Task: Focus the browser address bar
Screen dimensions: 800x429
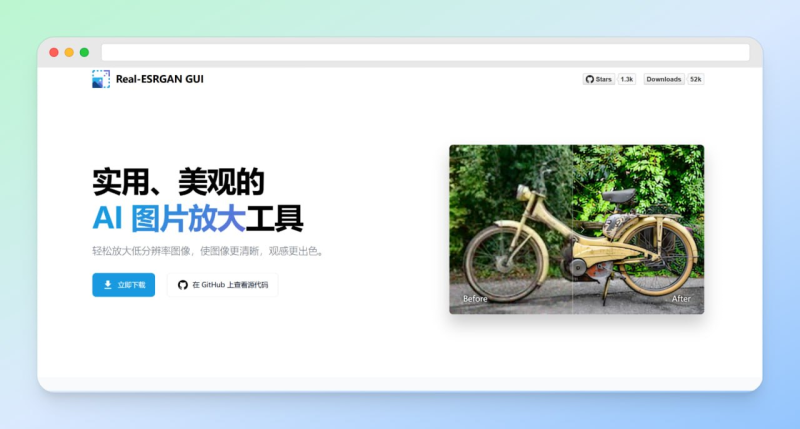Action: click(x=425, y=52)
